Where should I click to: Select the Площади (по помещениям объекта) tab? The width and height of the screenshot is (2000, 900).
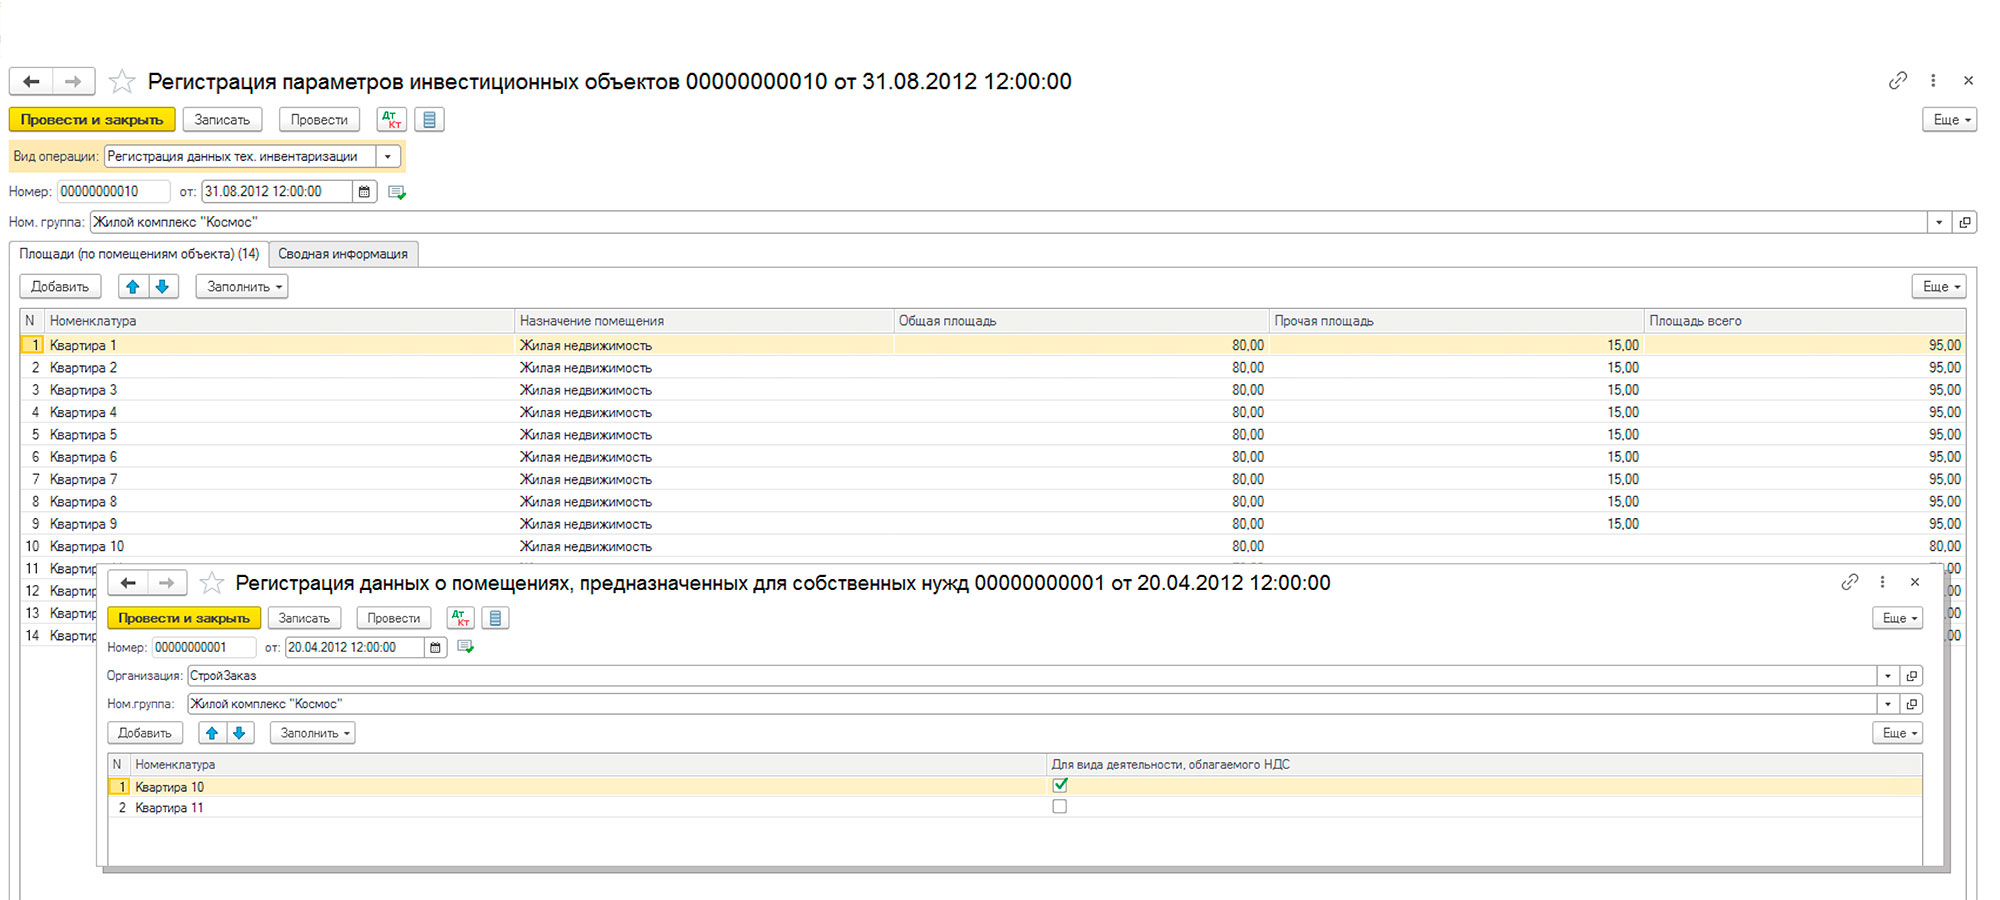(x=139, y=254)
